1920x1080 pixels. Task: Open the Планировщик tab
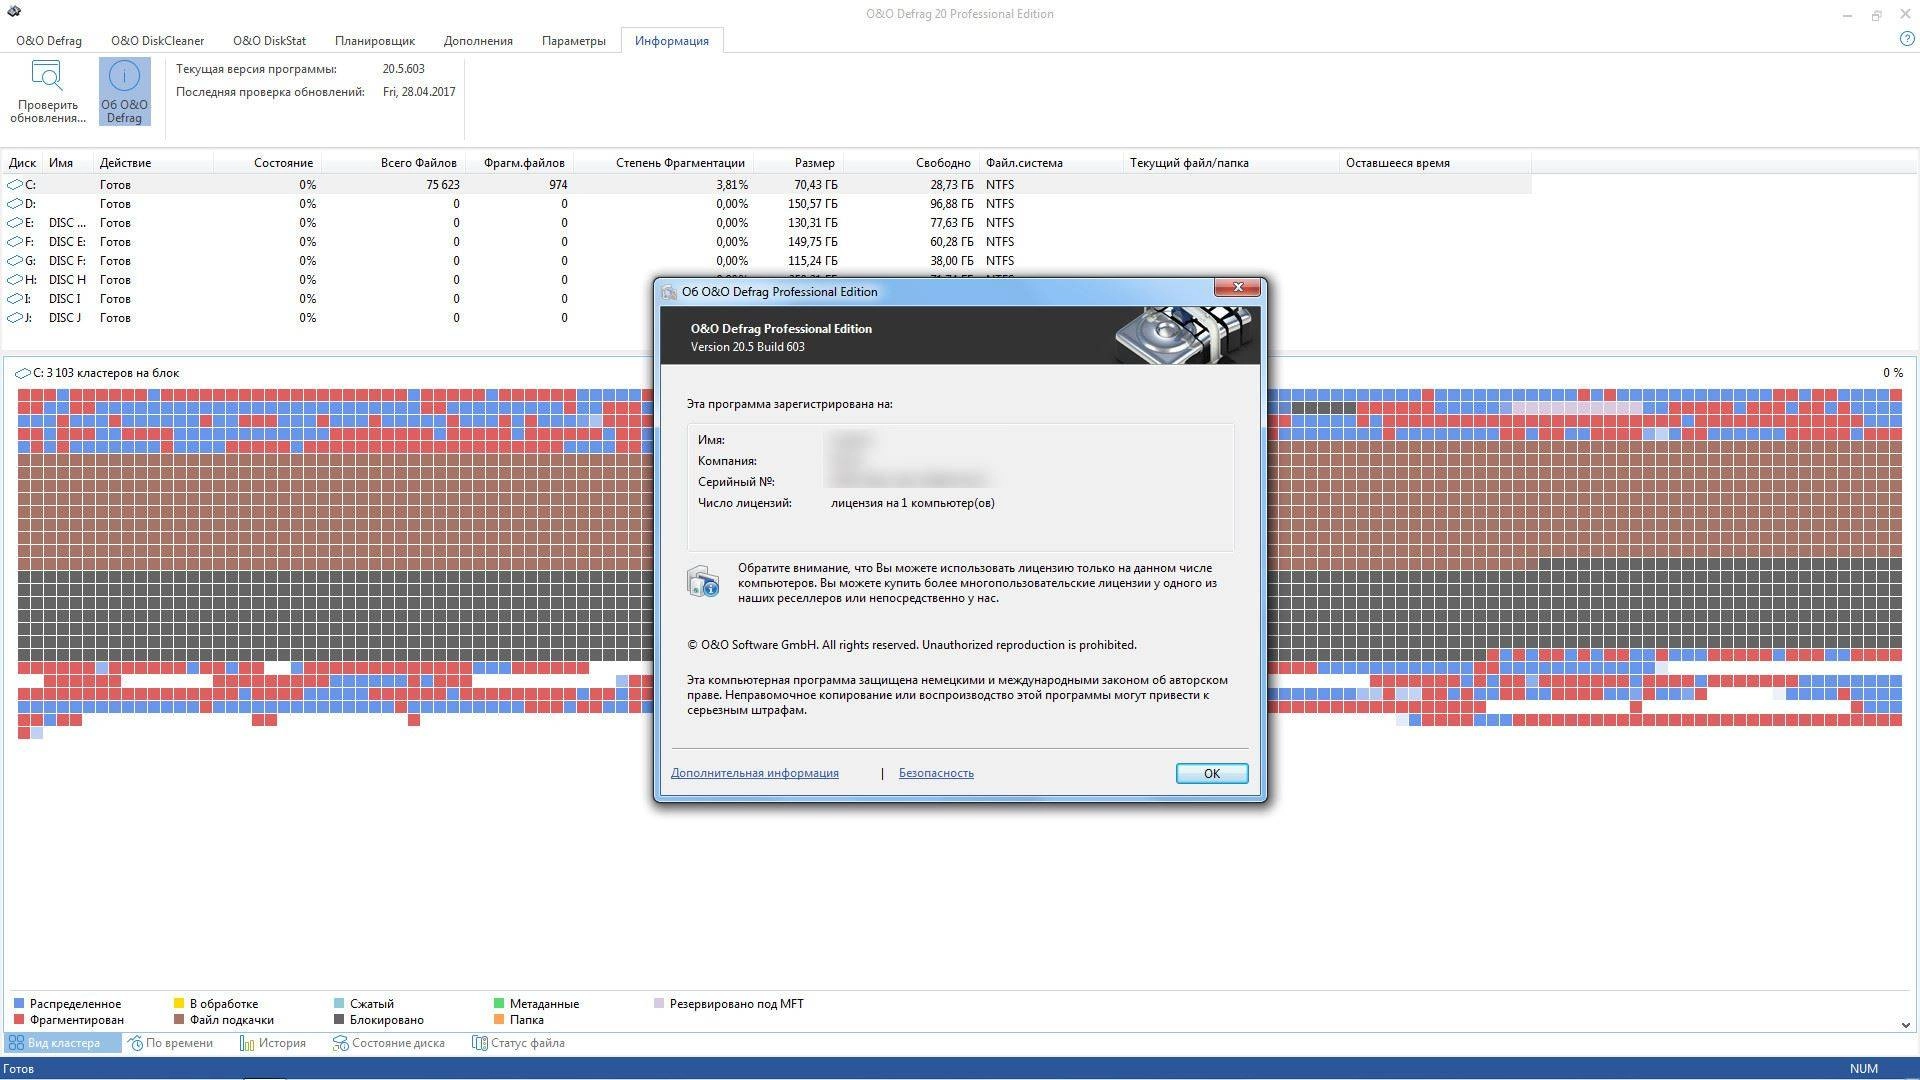pos(375,41)
